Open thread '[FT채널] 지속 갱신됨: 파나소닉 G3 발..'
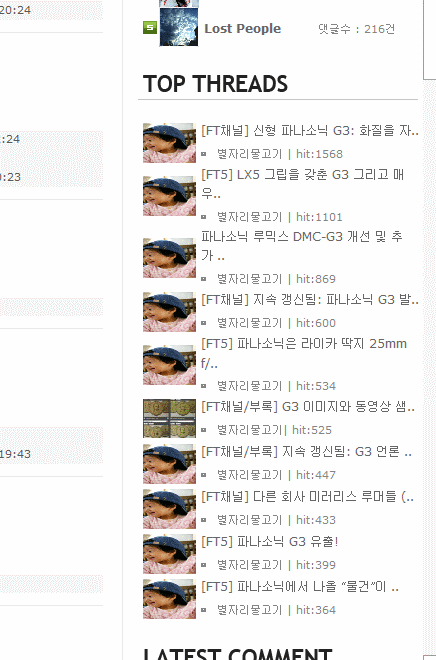 pos(310,300)
